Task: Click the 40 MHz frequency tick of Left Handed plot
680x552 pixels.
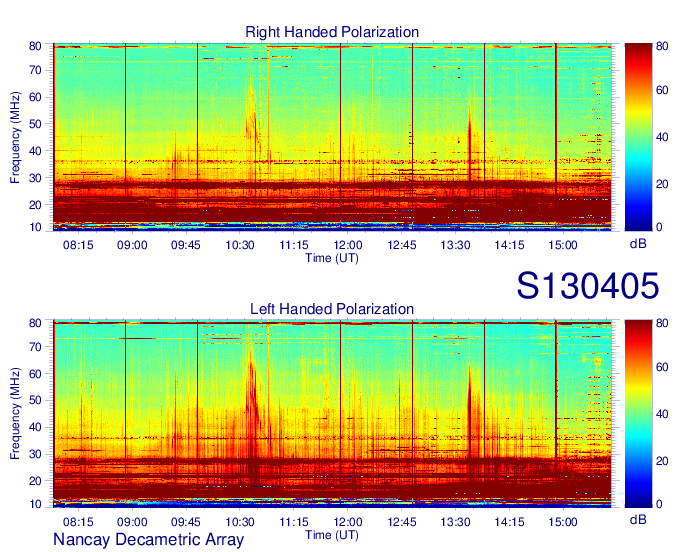Action: coord(35,428)
